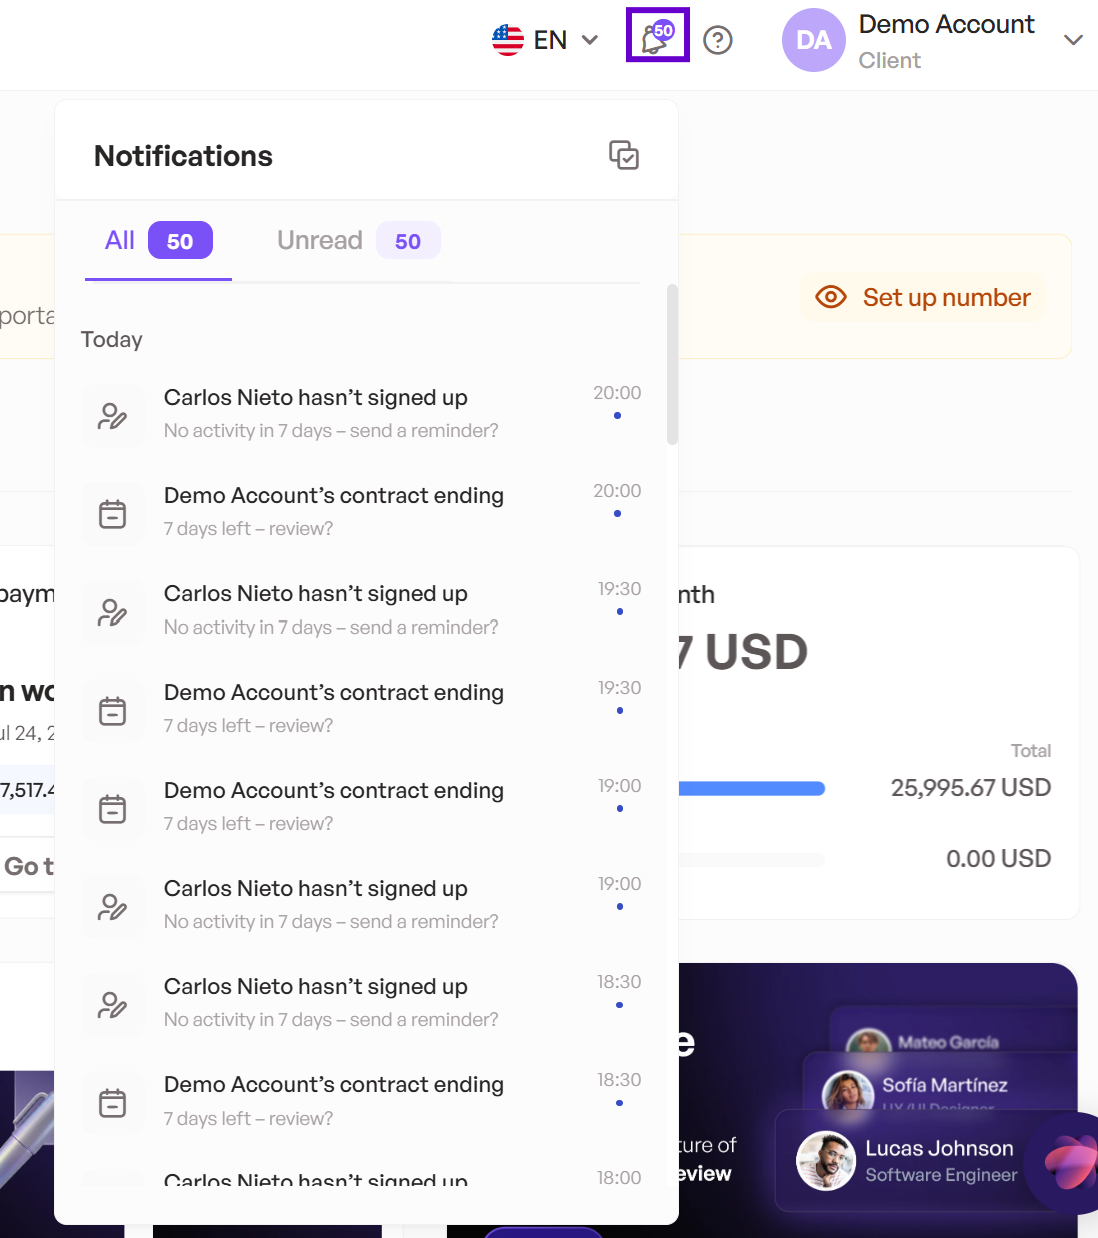Open the 19:00 Demo Account's contract ending notification

coord(361,807)
